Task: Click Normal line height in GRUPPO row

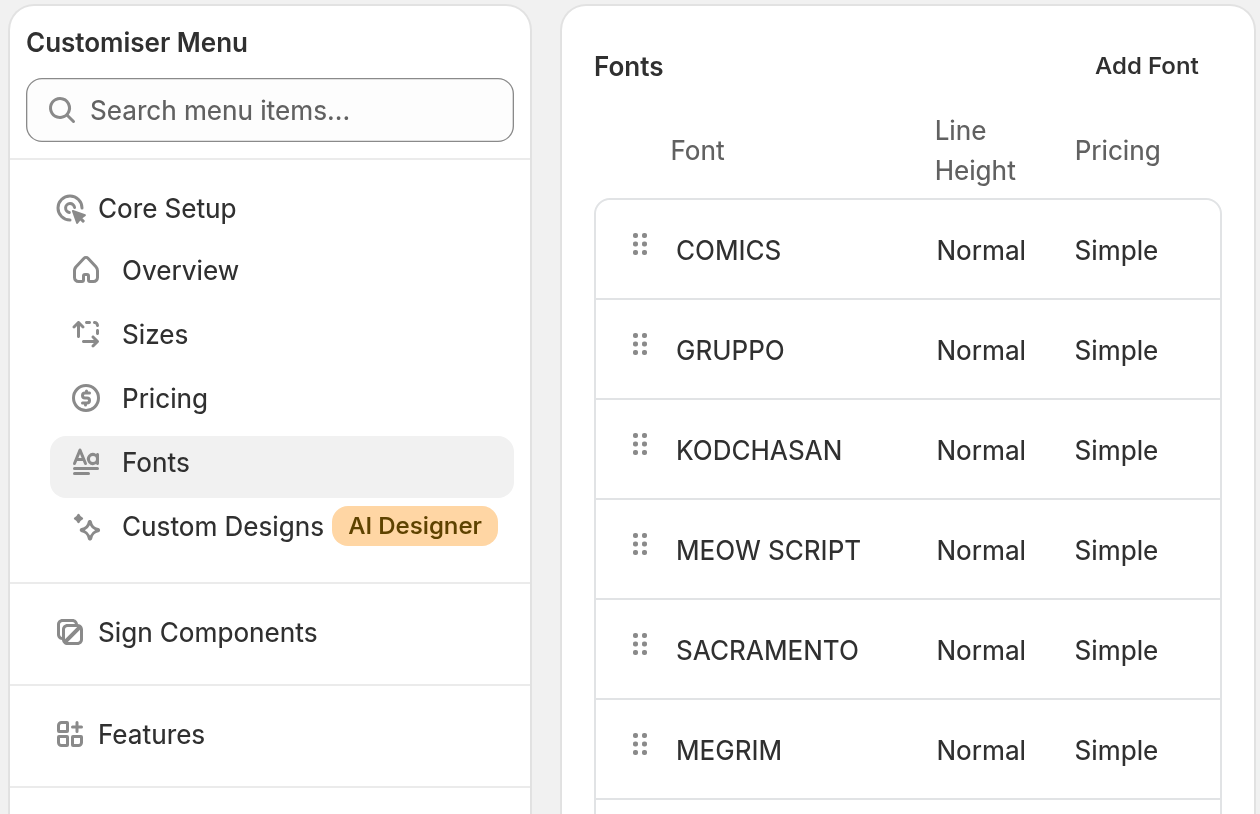Action: pyautogui.click(x=981, y=350)
